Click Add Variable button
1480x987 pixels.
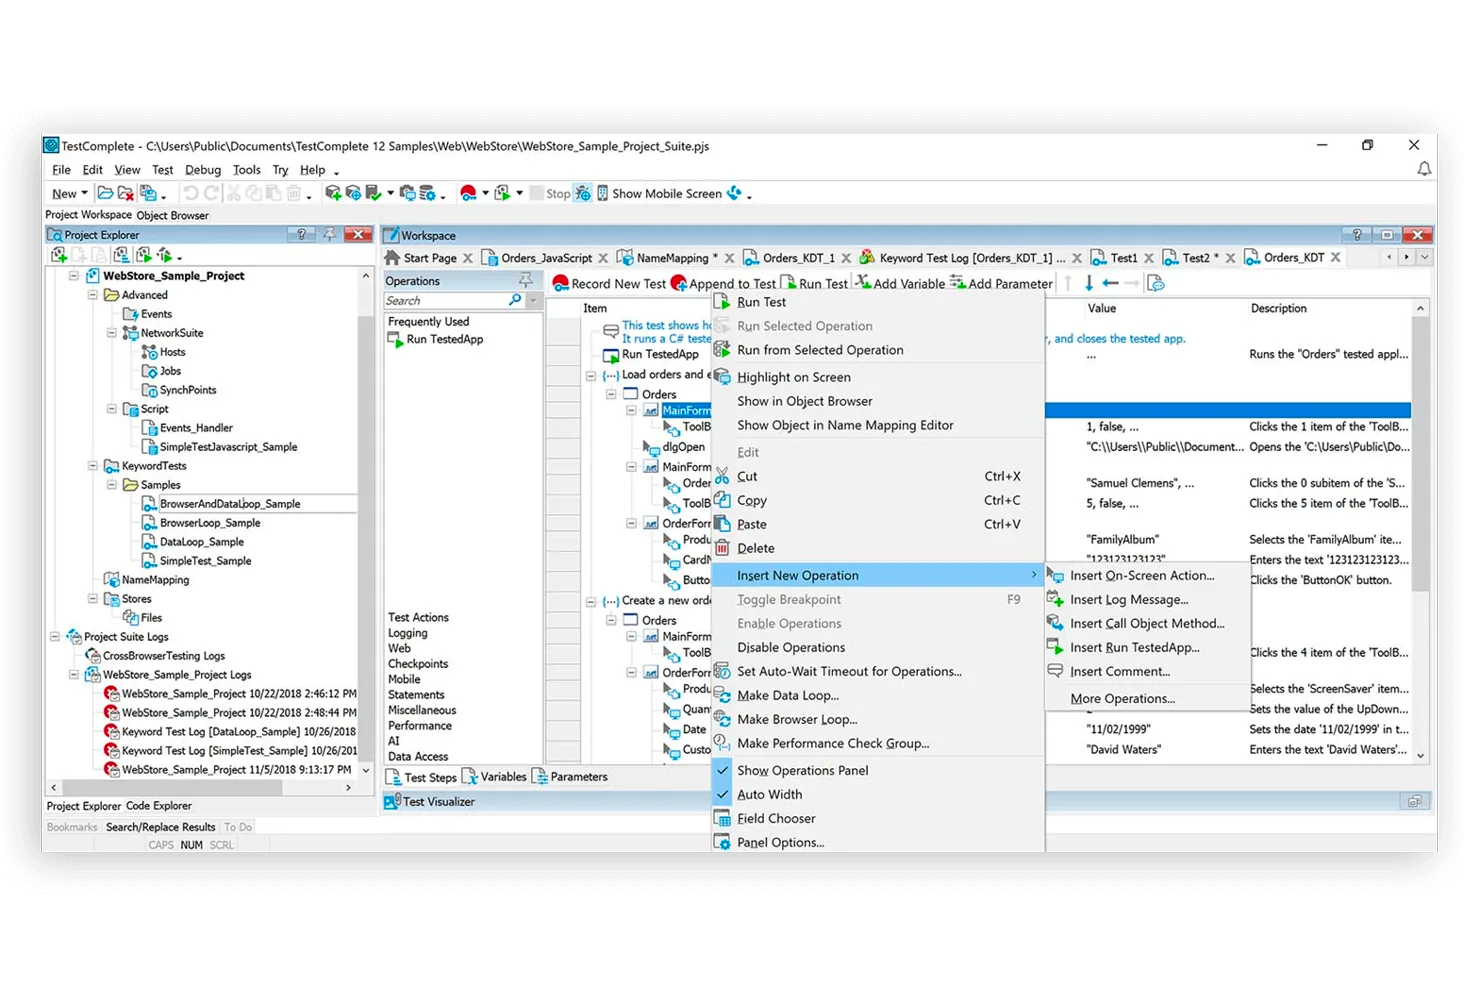(x=900, y=283)
